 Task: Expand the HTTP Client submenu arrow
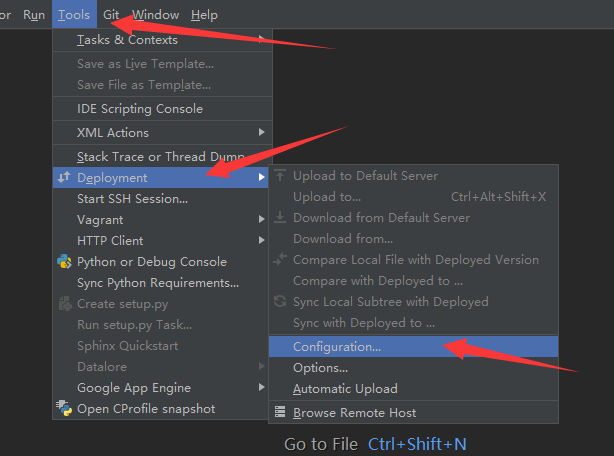pos(262,240)
